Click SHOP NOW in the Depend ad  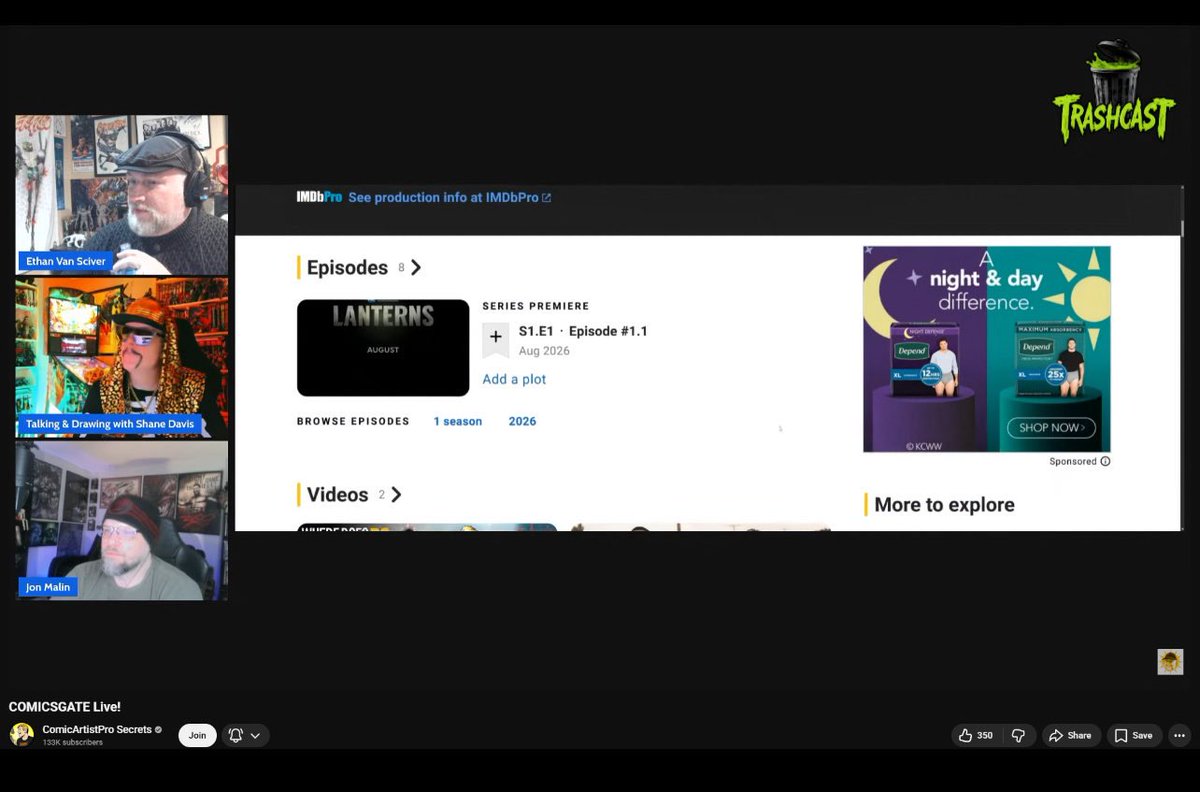(1050, 428)
